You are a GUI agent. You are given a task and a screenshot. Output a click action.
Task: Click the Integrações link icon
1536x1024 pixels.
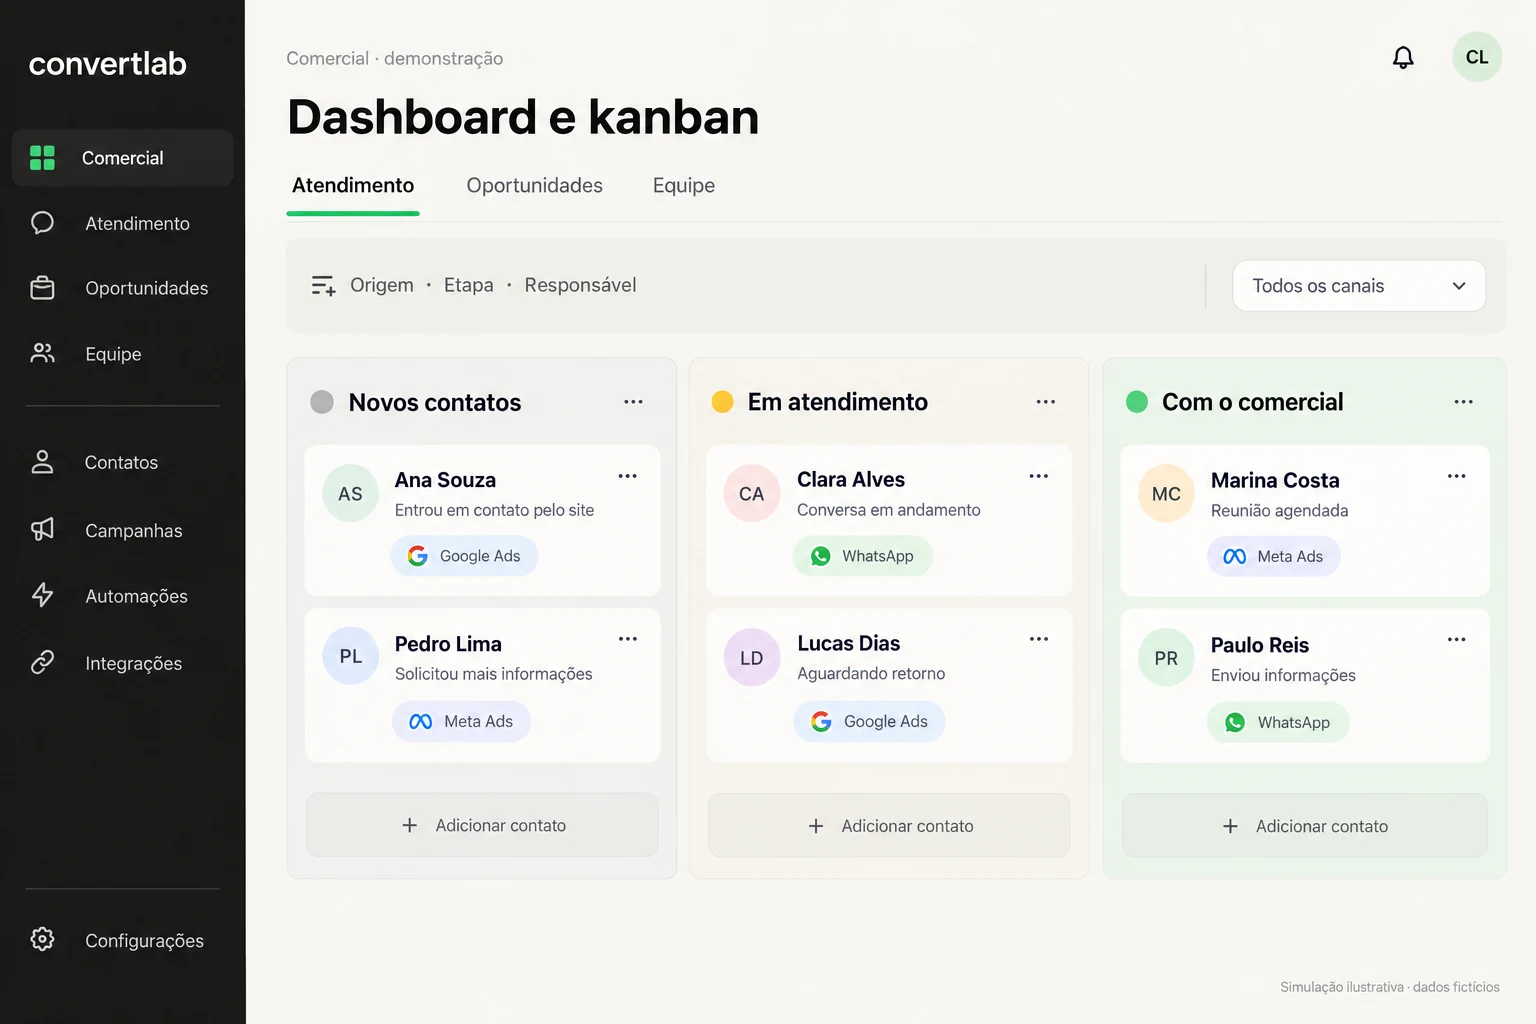click(x=42, y=662)
